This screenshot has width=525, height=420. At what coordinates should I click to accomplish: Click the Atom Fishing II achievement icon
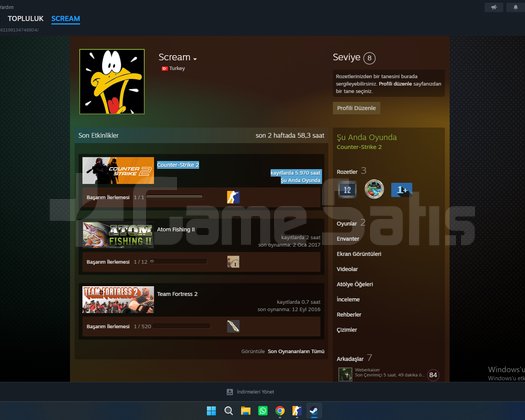pos(233,262)
